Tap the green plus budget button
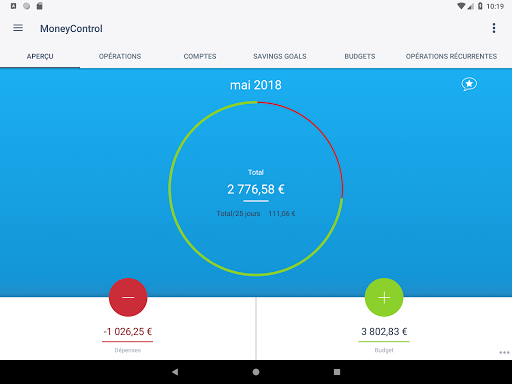 point(384,297)
